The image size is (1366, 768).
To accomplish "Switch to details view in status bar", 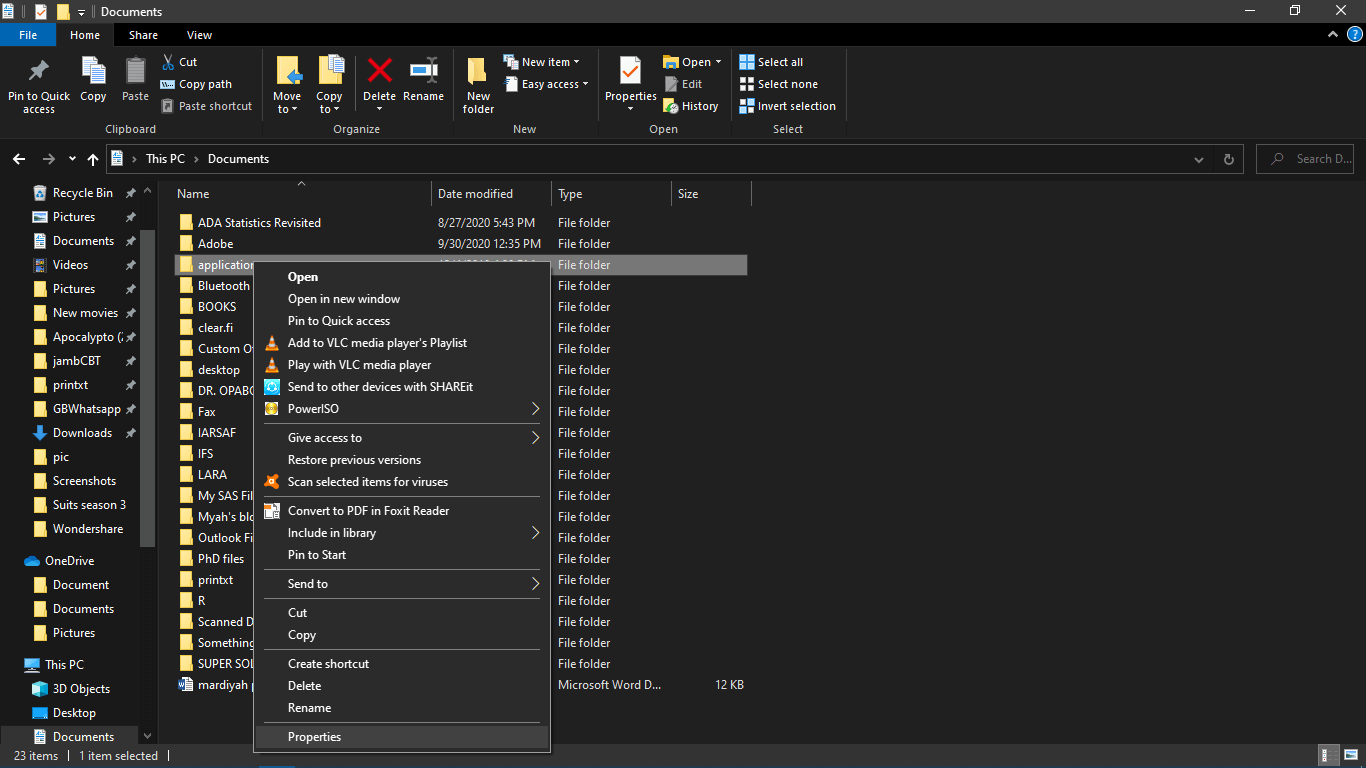I will point(1328,755).
